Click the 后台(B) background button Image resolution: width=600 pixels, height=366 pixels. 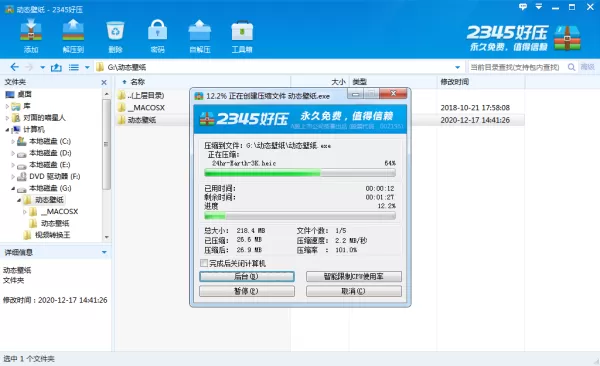pyautogui.click(x=247, y=276)
